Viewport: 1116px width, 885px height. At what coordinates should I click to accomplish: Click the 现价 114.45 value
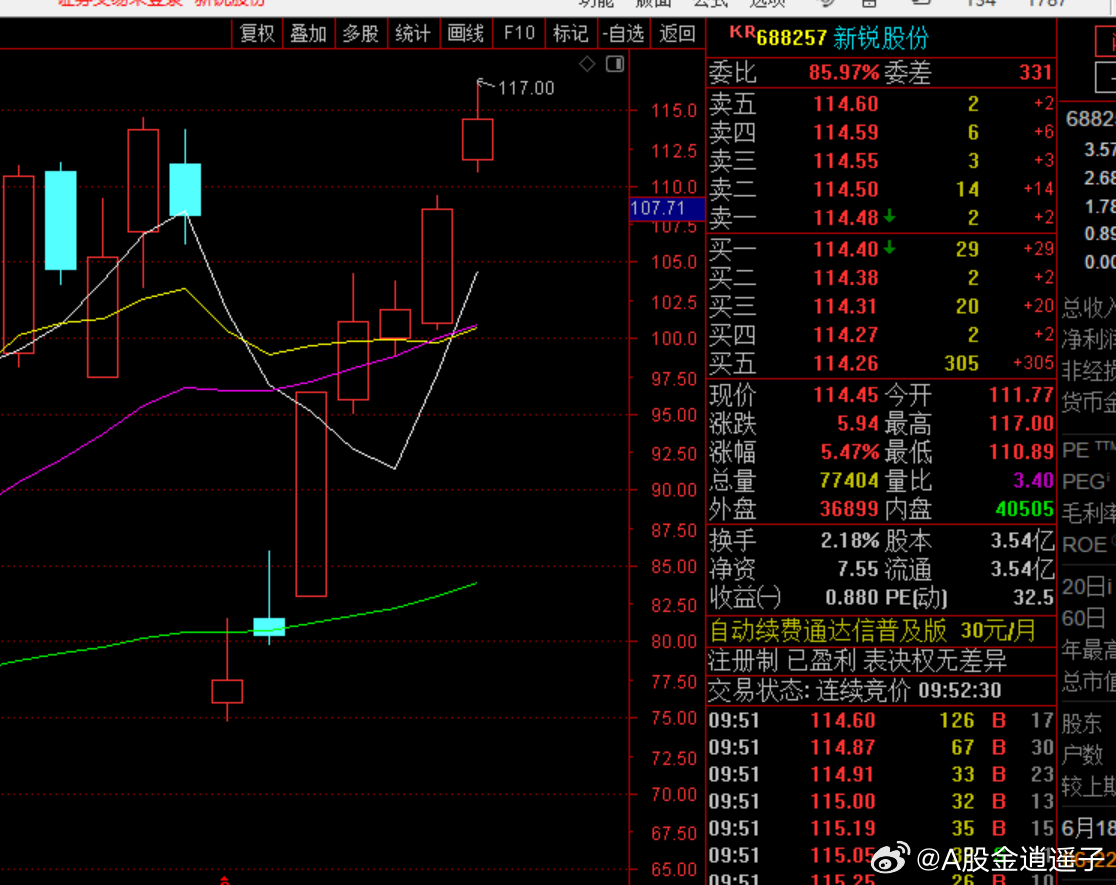pyautogui.click(x=846, y=395)
